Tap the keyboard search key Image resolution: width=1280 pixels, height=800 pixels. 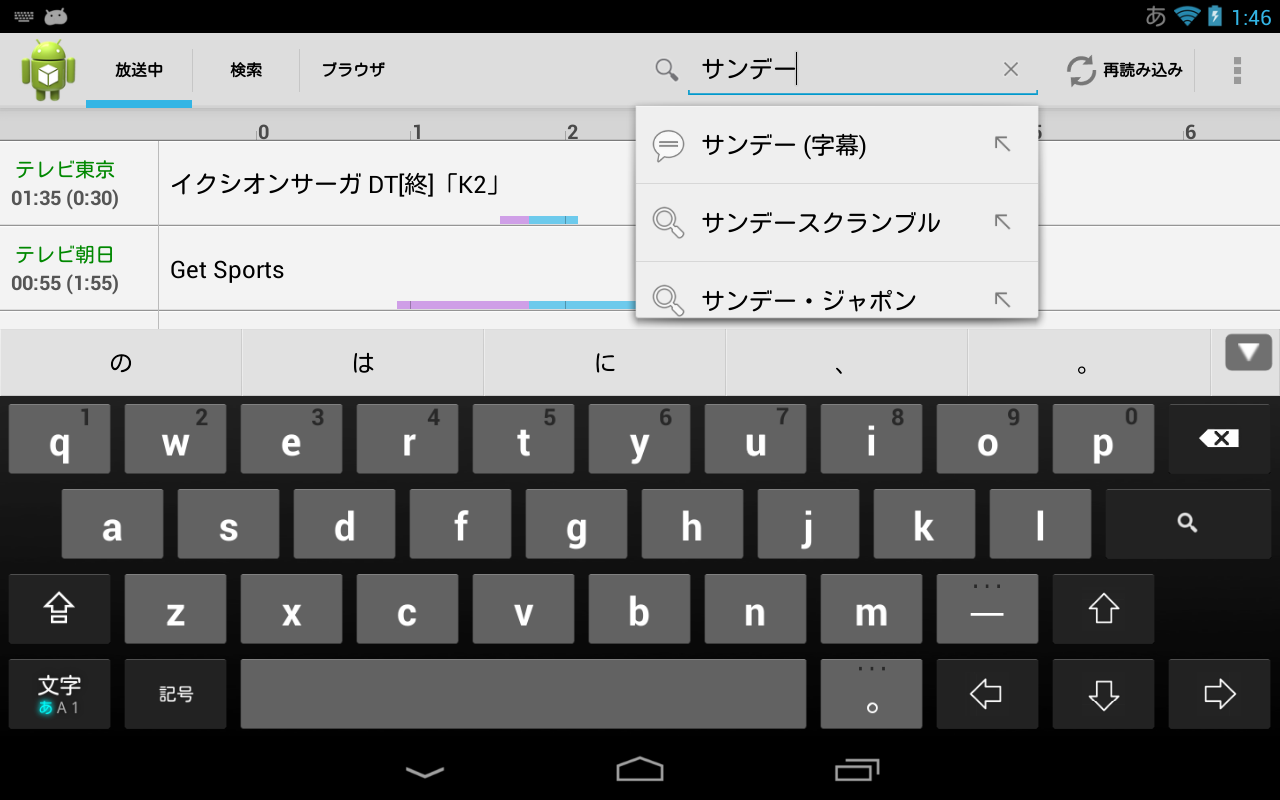point(1188,523)
